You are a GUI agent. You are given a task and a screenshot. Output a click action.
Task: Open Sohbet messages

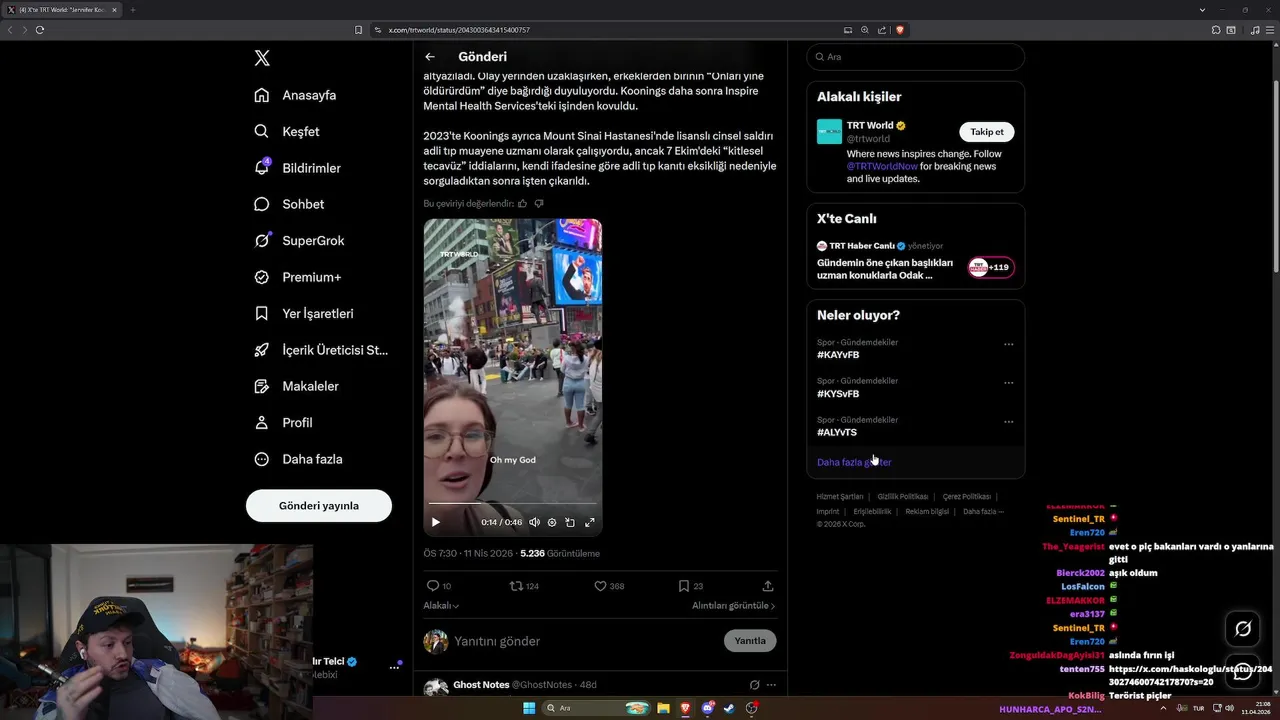pos(289,204)
